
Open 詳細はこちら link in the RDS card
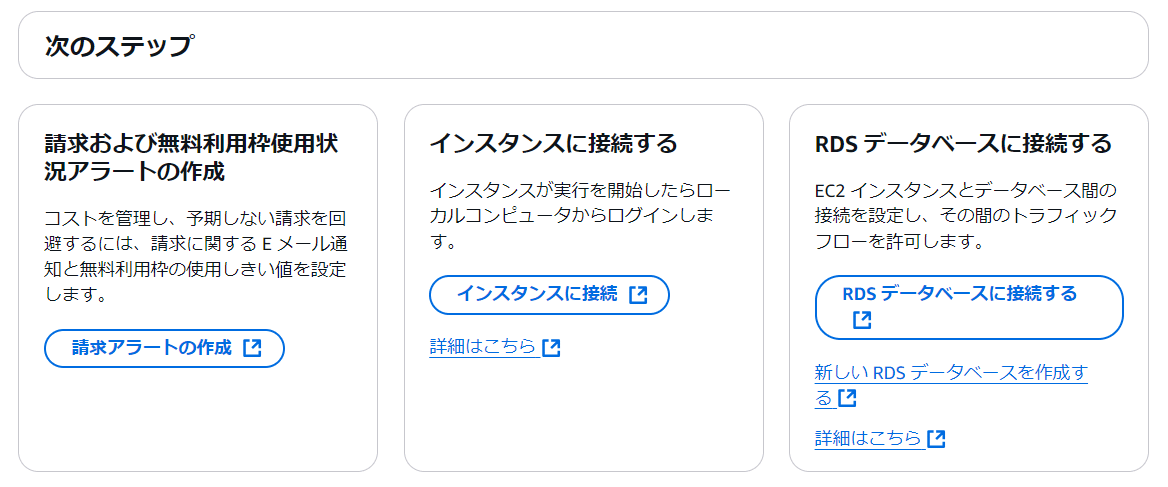point(869,439)
